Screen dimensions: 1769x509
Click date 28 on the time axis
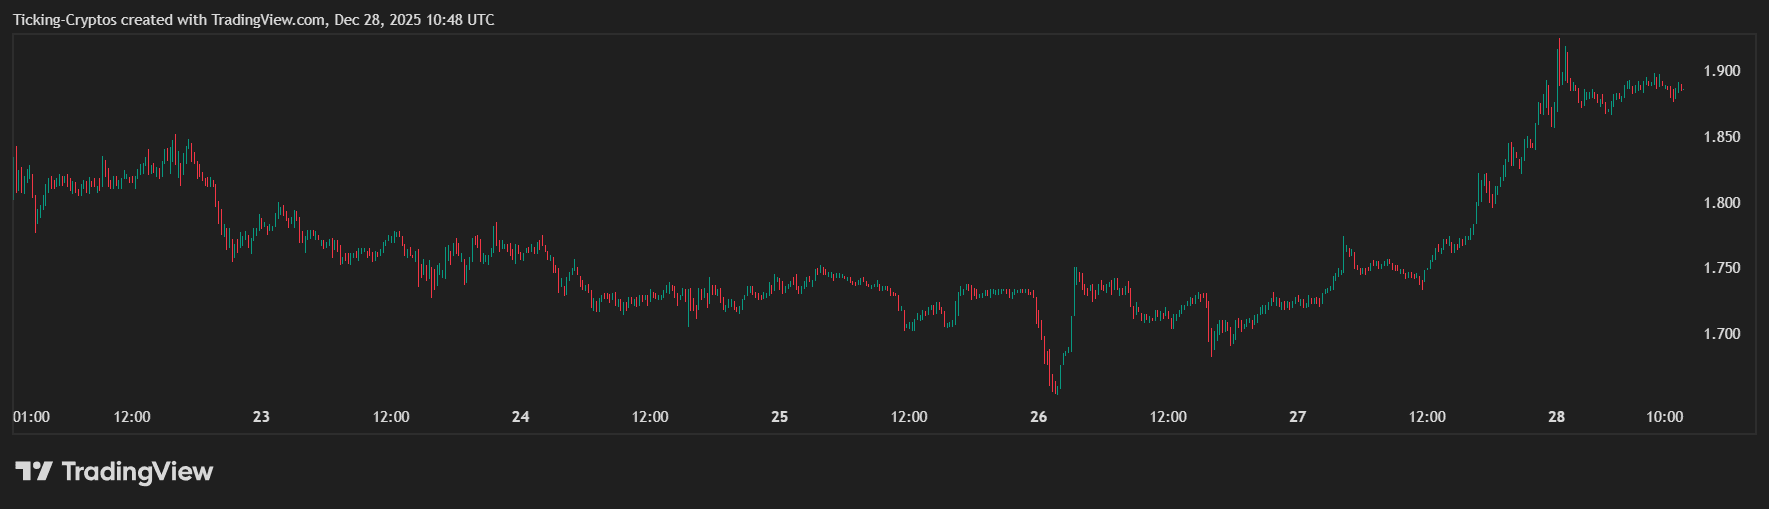[1556, 417]
